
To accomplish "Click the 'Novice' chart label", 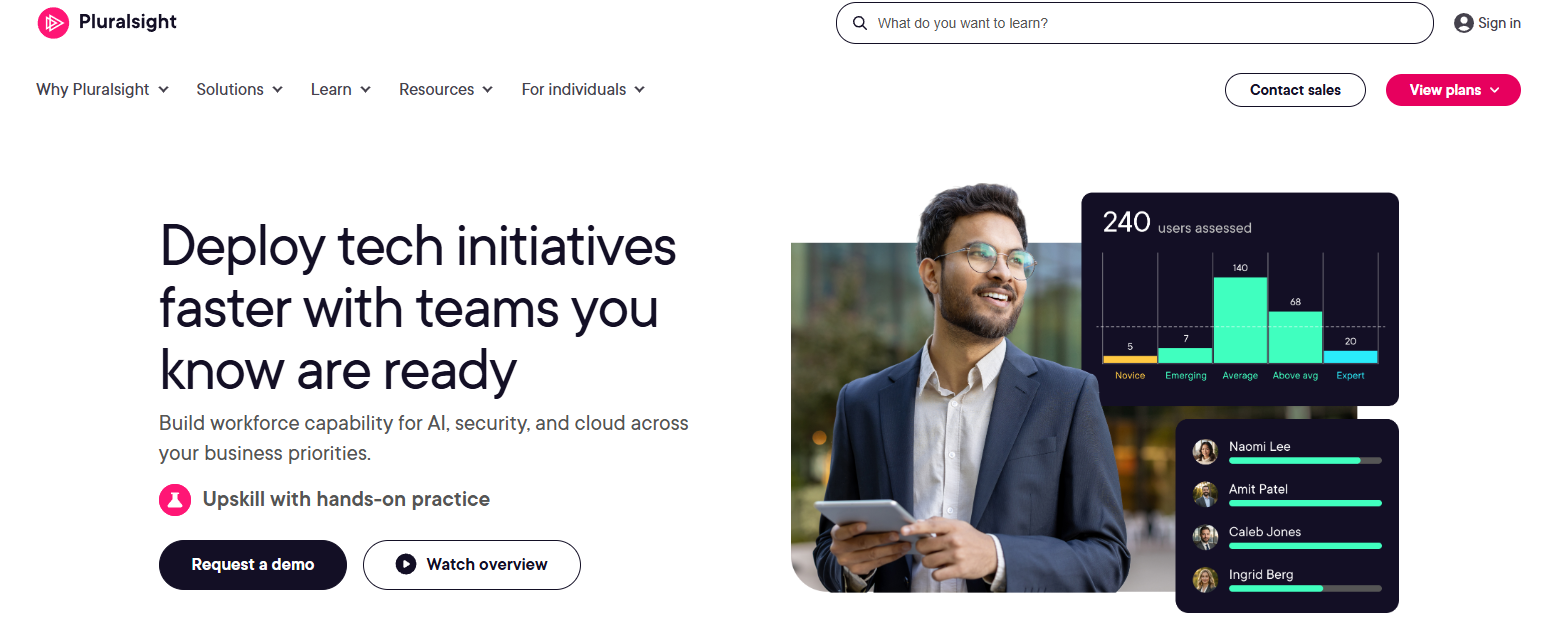I will click(x=1130, y=376).
